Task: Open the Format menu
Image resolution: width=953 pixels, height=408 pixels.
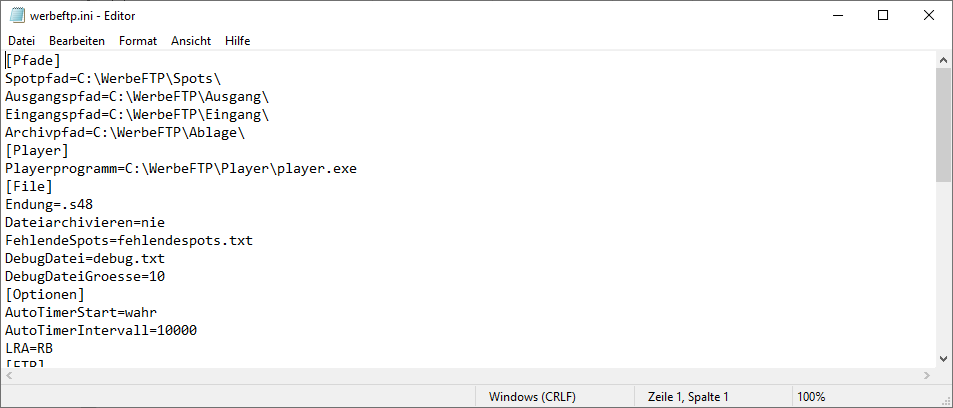Action: [138, 41]
